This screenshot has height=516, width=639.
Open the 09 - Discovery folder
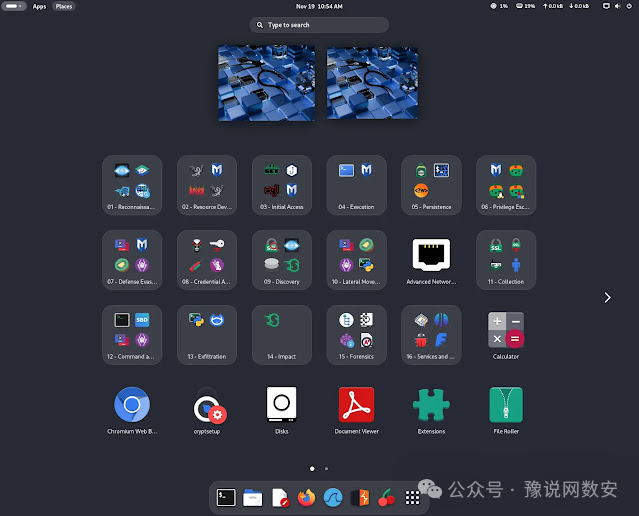[x=282, y=260]
